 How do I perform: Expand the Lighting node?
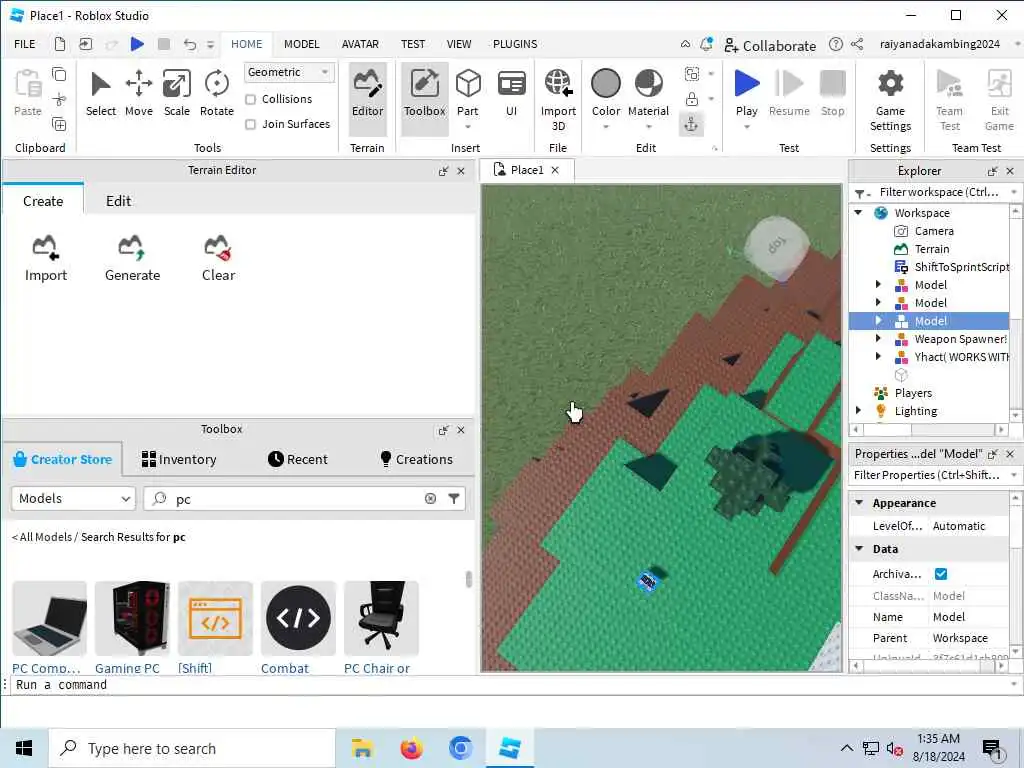[858, 411]
